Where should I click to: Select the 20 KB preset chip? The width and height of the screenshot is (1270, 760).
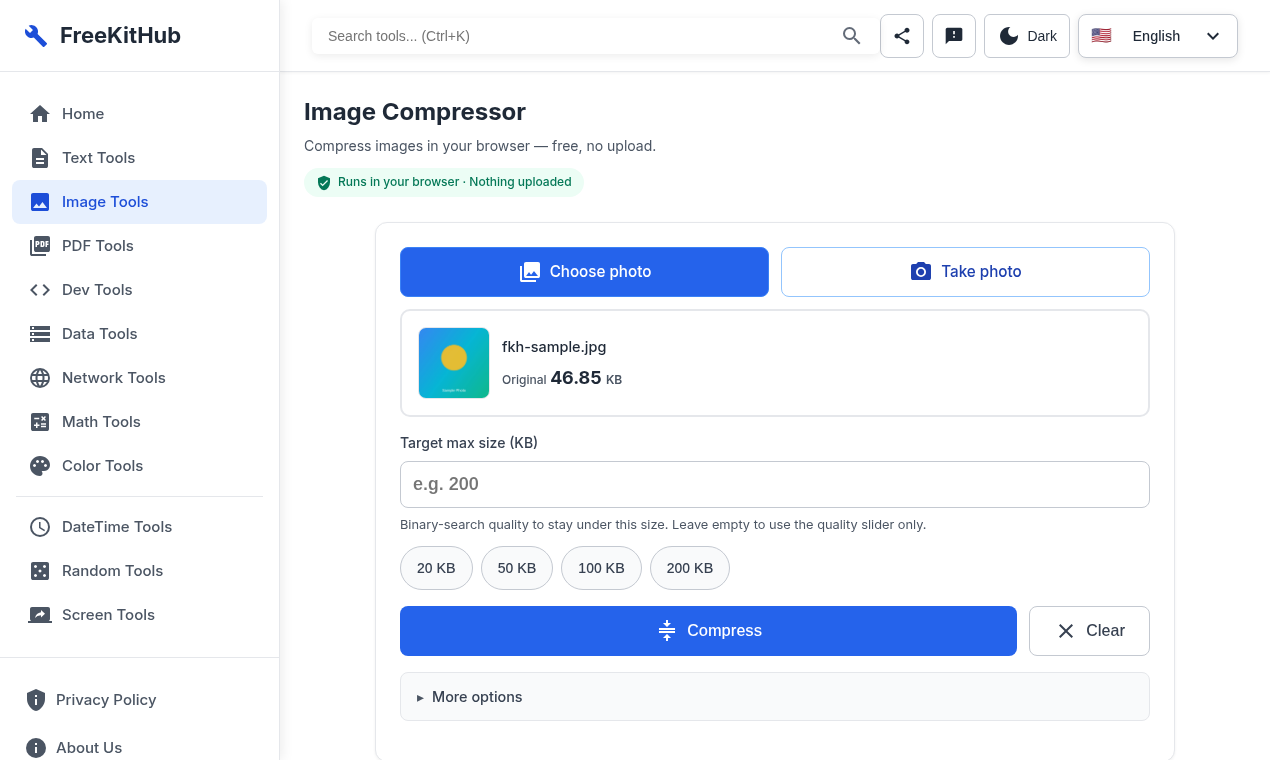(436, 568)
